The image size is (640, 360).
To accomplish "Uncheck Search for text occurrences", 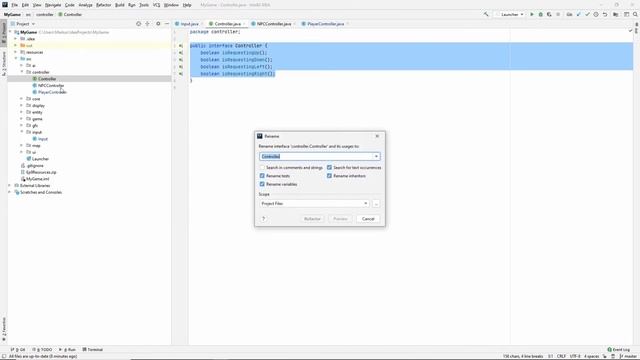I will coord(329,168).
